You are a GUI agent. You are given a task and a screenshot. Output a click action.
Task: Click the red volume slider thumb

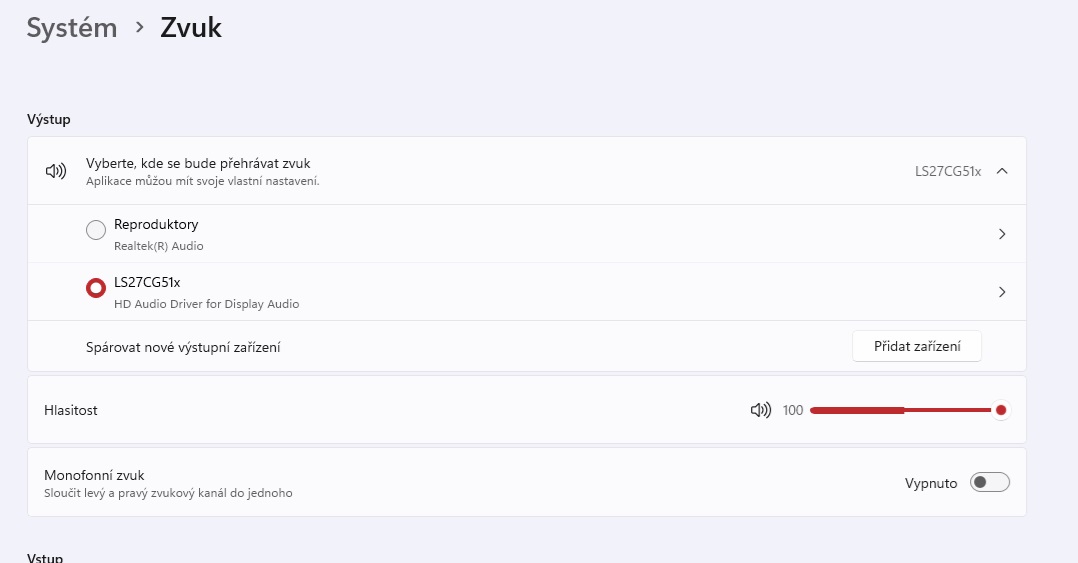tap(1000, 410)
